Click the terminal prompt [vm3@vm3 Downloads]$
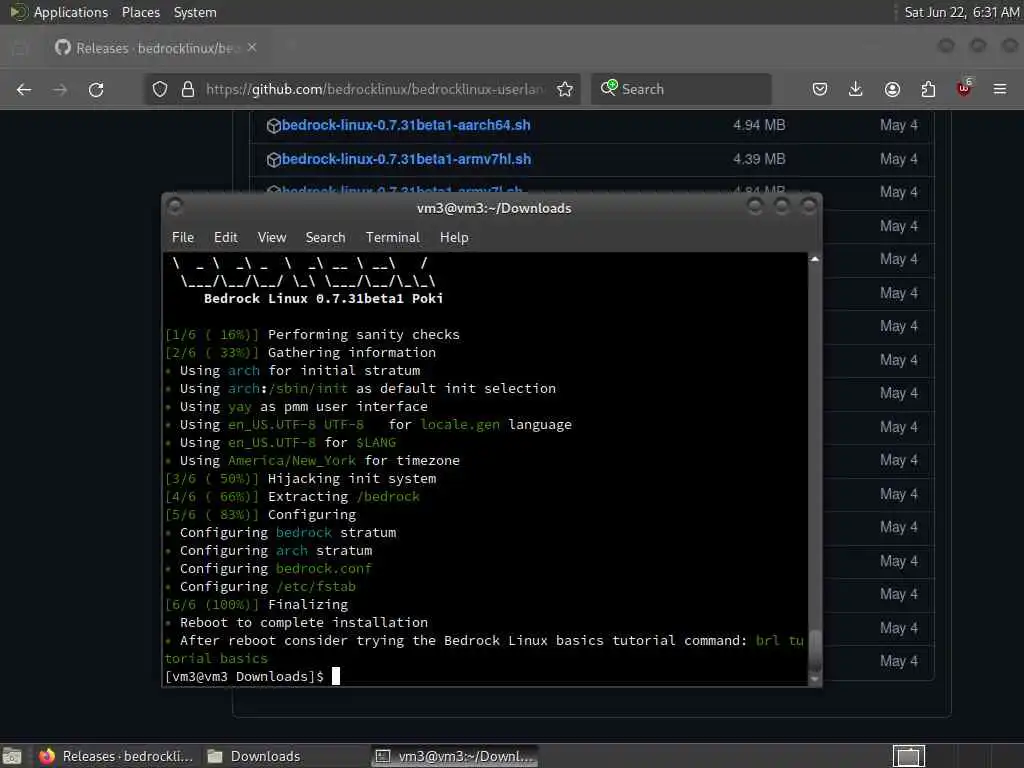Screen dimensions: 1024x768 (x=244, y=677)
